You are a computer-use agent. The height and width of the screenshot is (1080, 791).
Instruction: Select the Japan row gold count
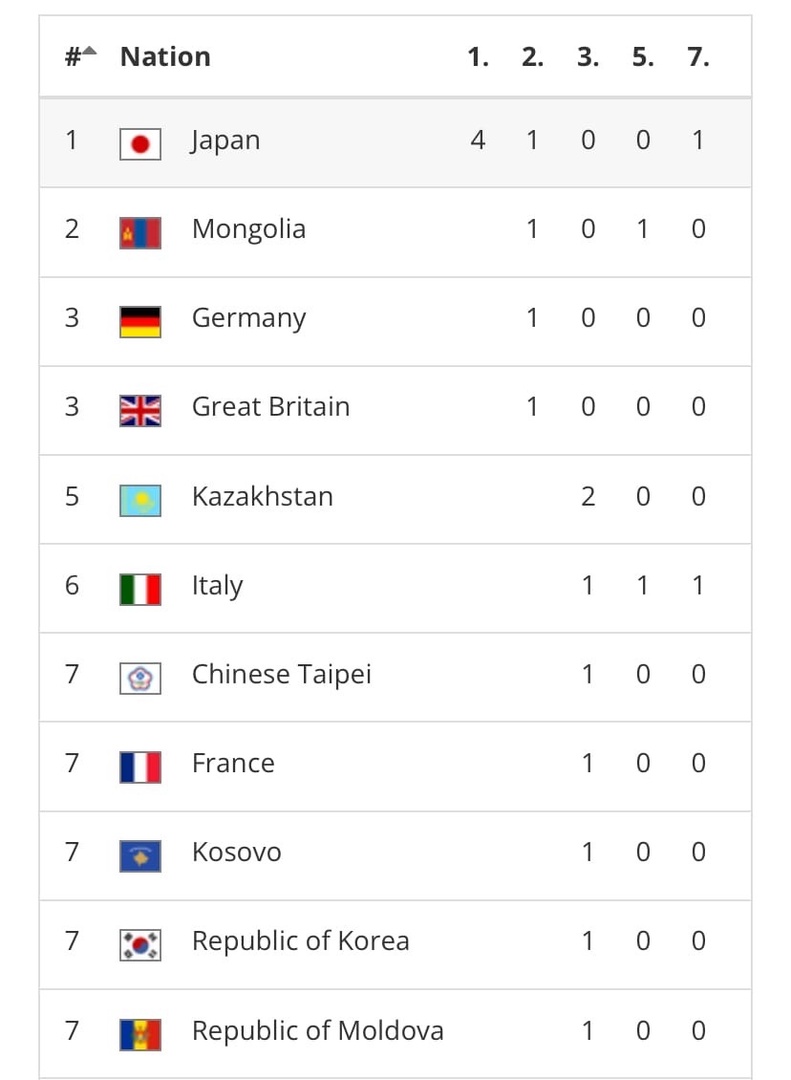(477, 140)
